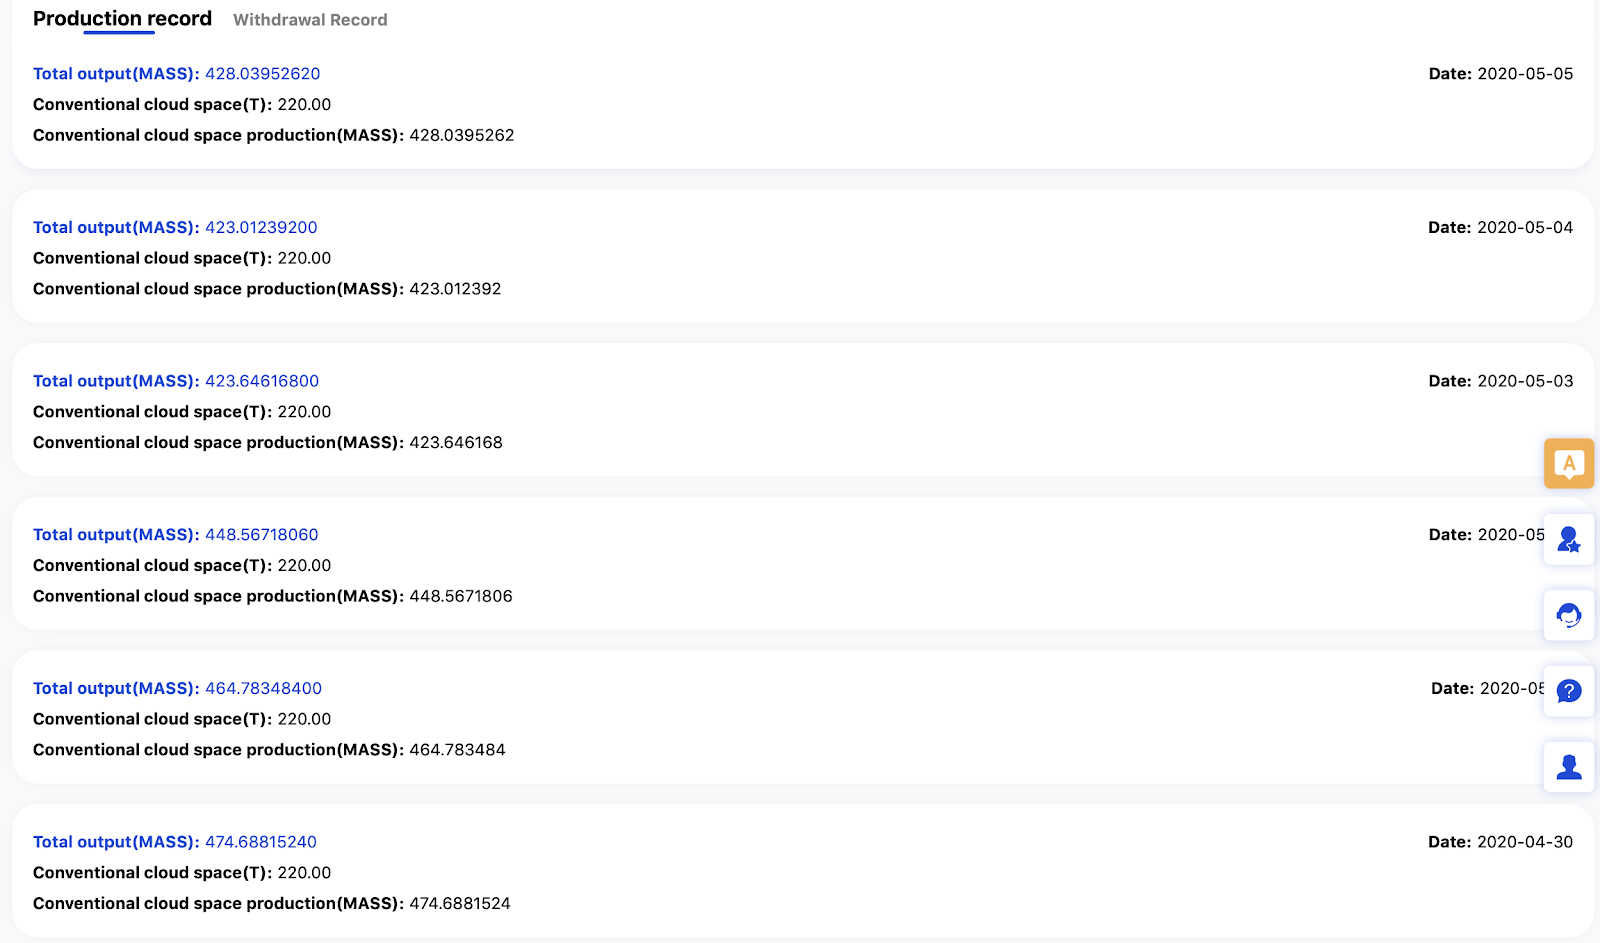Switch to the Withdrawal Record tab
Screen dimensions: 1600x943
310,20
